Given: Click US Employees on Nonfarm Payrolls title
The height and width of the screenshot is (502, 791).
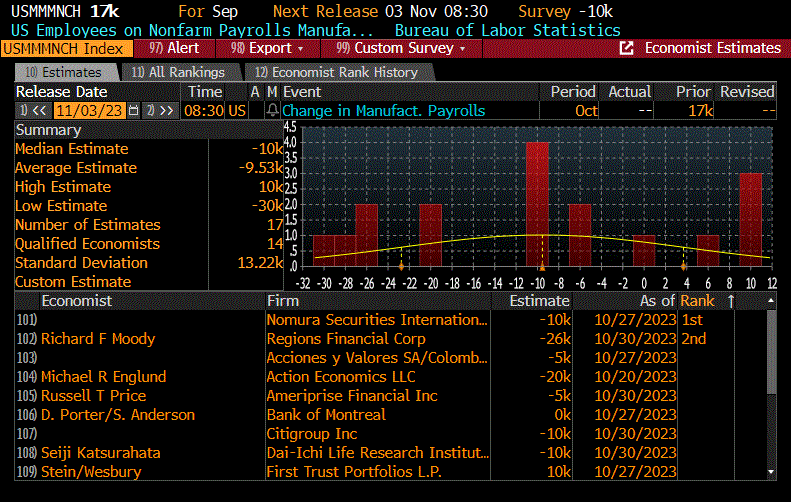Looking at the screenshot, I should (x=192, y=30).
